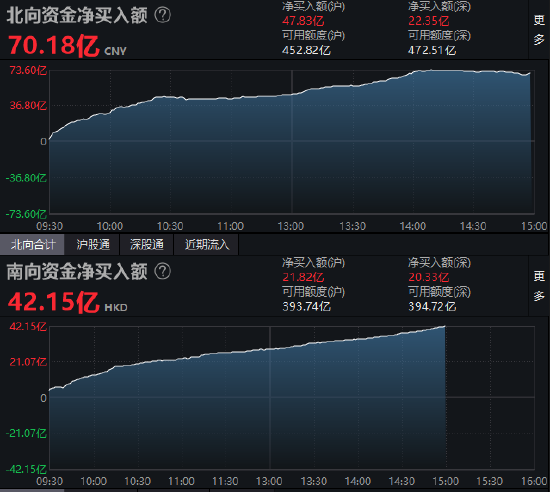
Task: Open the 近期流入 tab
Action: click(x=207, y=244)
